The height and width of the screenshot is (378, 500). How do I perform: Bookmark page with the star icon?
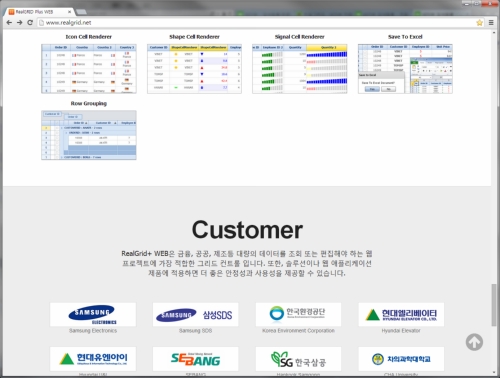click(x=479, y=23)
